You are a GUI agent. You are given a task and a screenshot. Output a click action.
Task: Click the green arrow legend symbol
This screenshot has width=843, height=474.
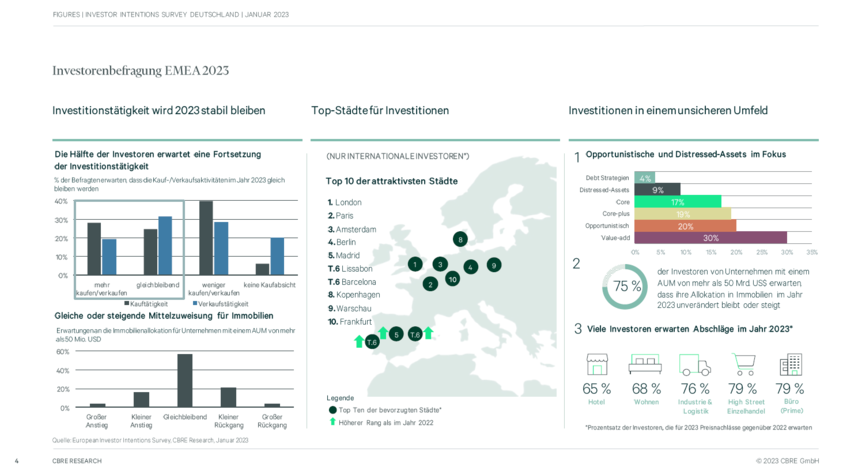[333, 422]
